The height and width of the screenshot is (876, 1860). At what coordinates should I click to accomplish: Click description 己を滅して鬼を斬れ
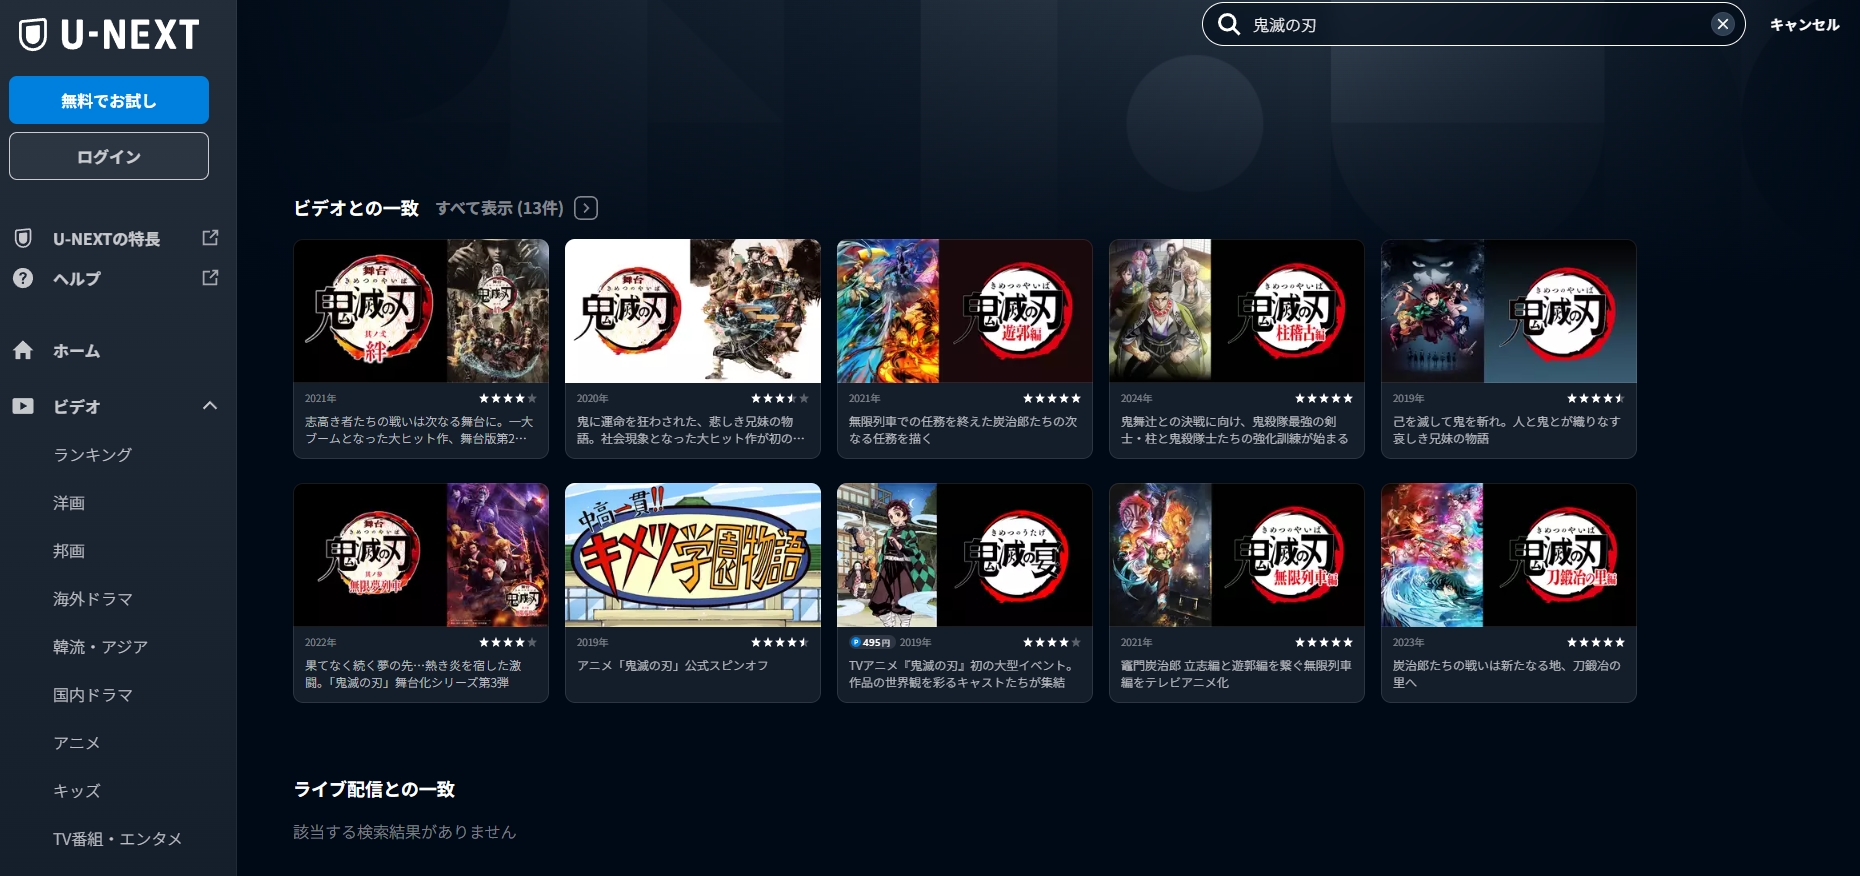coord(1507,430)
